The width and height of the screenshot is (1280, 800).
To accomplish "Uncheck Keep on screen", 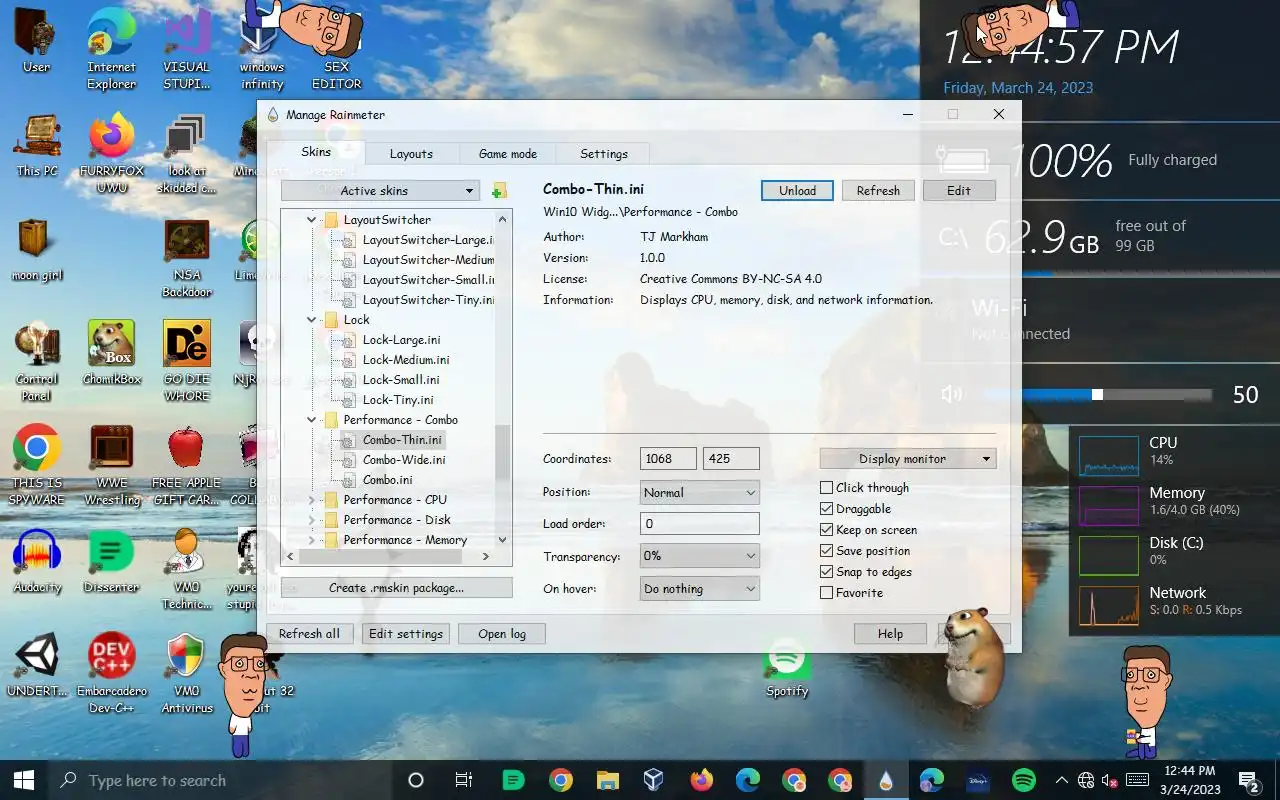I will [826, 530].
